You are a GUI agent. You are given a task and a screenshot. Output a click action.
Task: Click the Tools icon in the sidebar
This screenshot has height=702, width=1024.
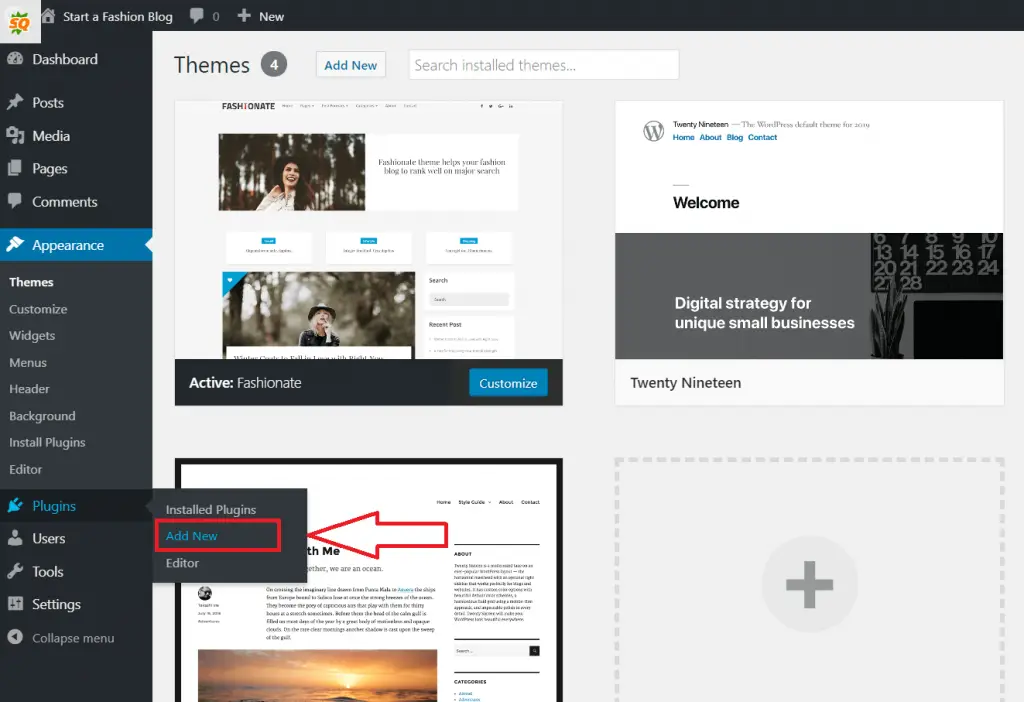tap(17, 571)
